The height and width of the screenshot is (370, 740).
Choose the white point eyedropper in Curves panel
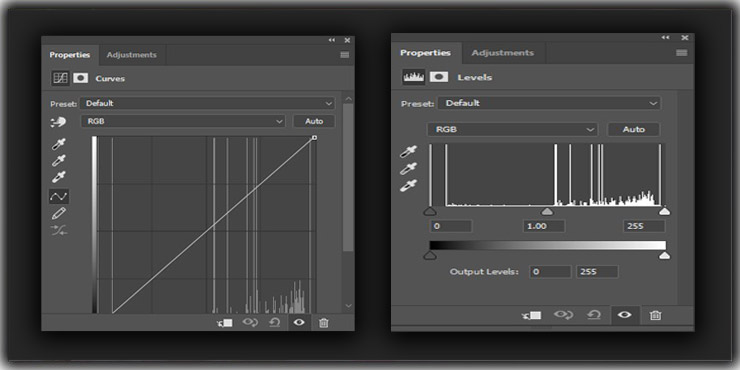point(59,177)
